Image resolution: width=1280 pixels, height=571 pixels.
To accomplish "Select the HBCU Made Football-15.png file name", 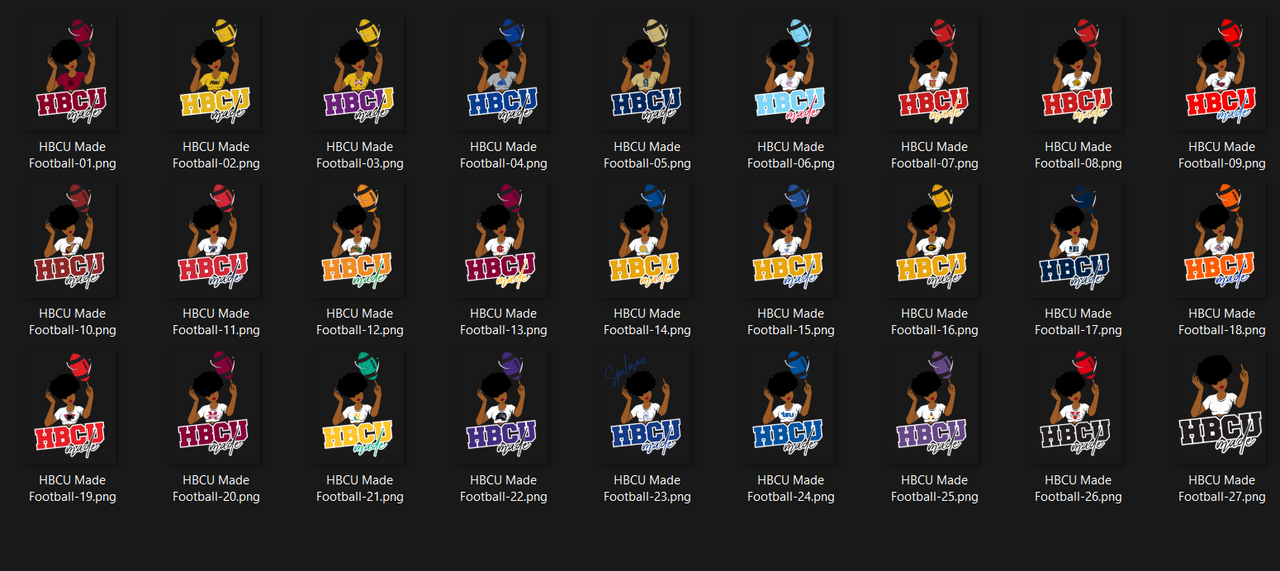I will coord(791,322).
